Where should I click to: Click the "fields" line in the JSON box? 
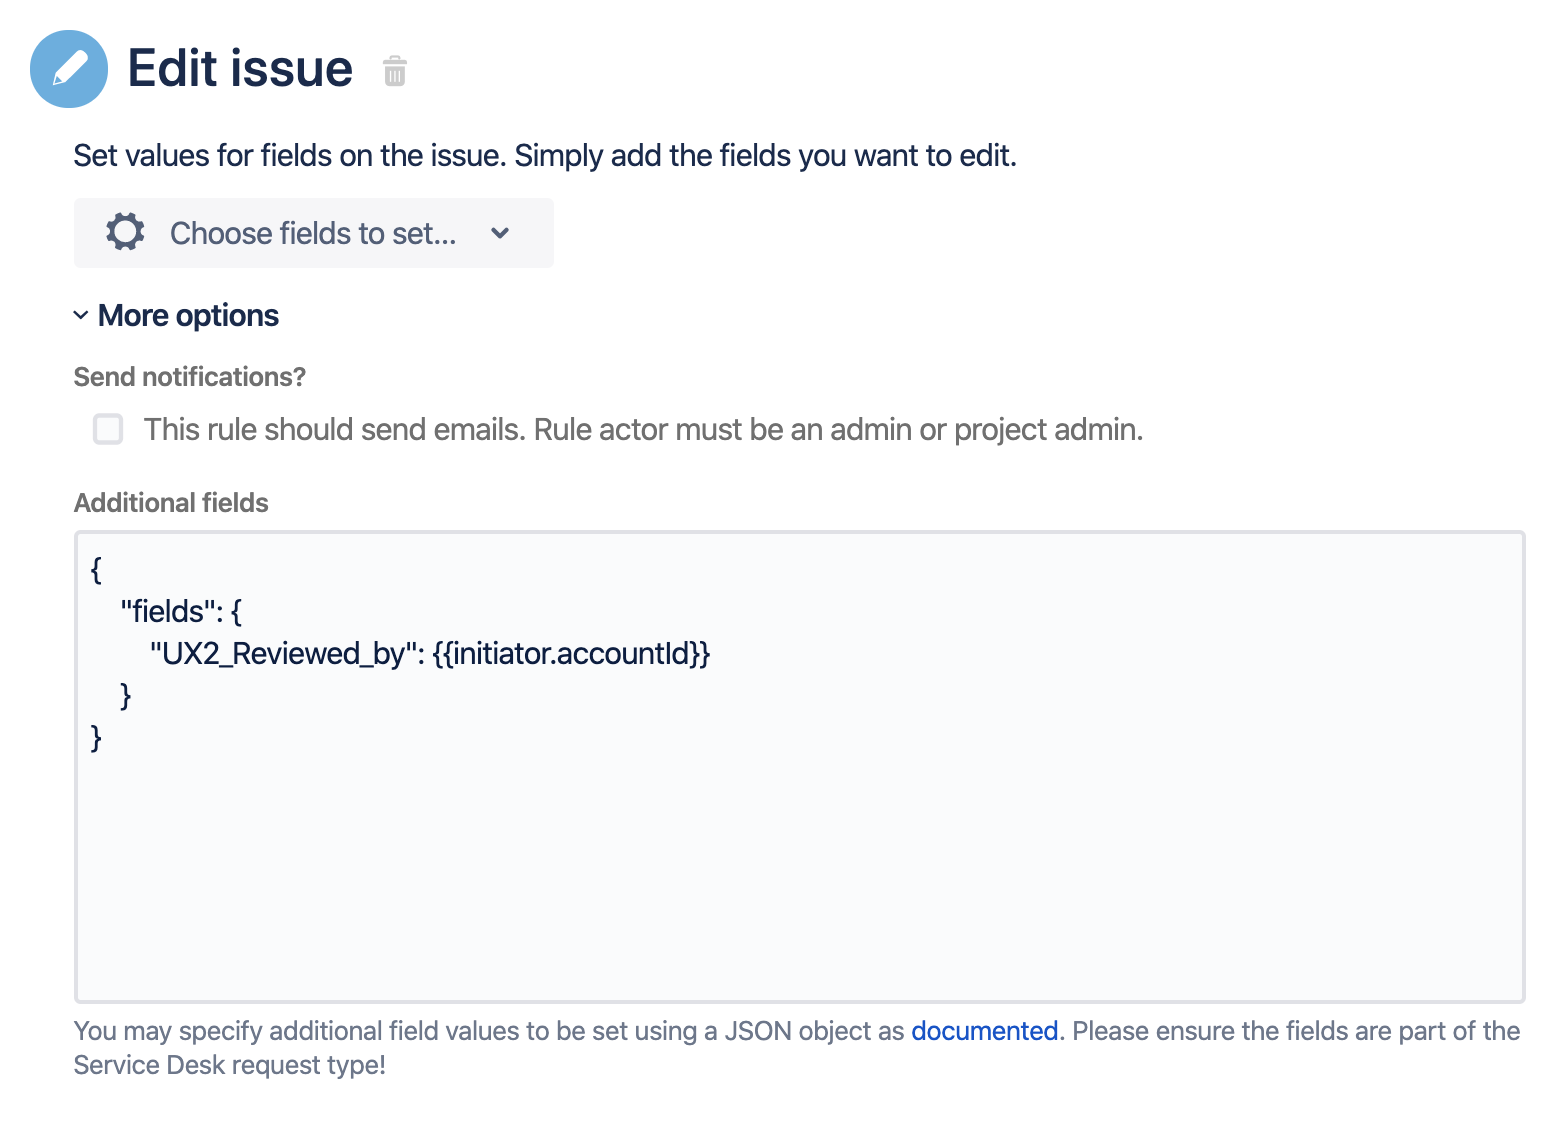click(180, 612)
